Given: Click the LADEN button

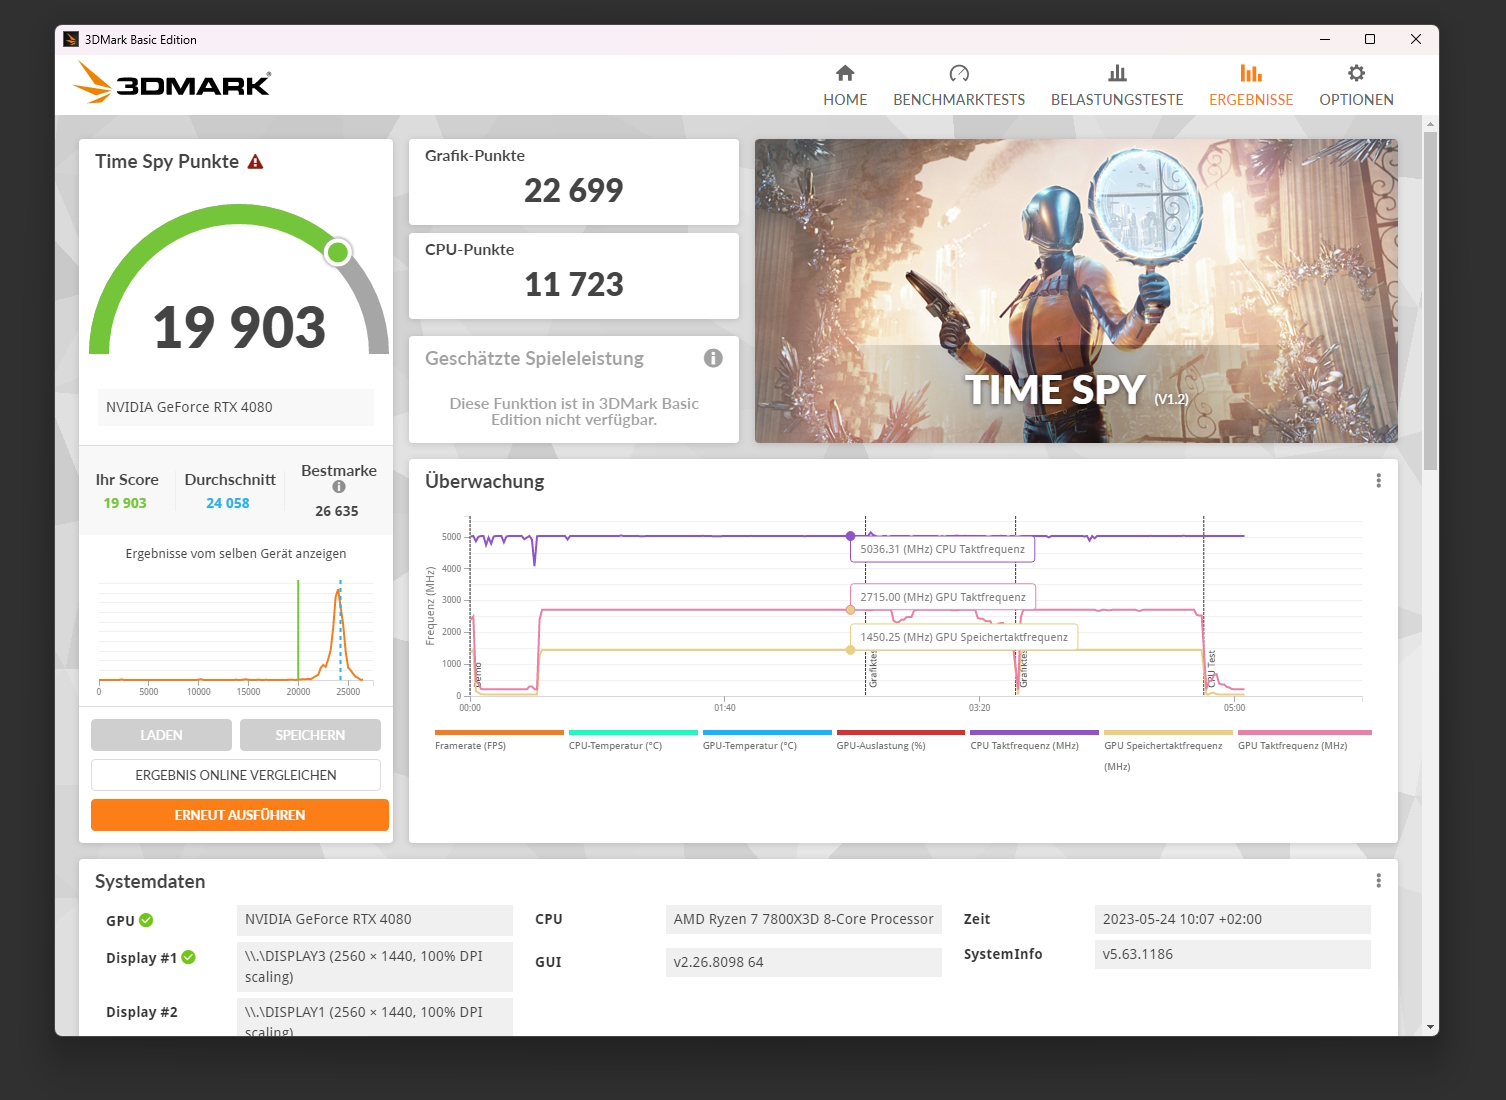Looking at the screenshot, I should point(161,735).
